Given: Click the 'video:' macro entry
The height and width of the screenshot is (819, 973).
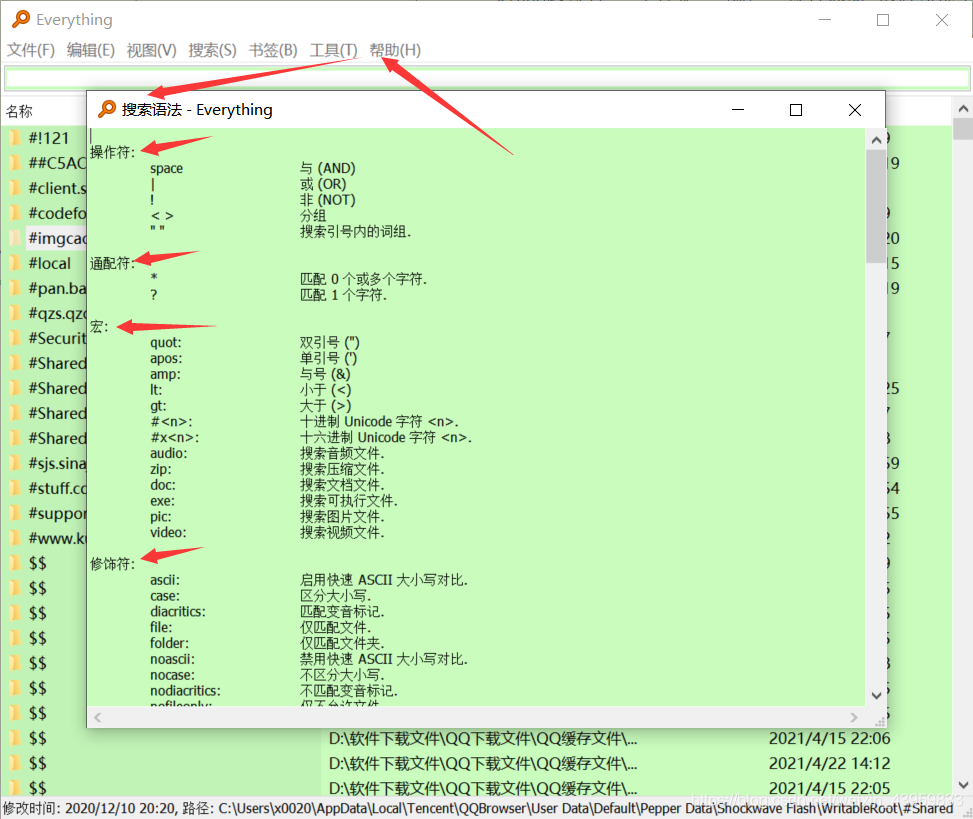Looking at the screenshot, I should pyautogui.click(x=168, y=533).
